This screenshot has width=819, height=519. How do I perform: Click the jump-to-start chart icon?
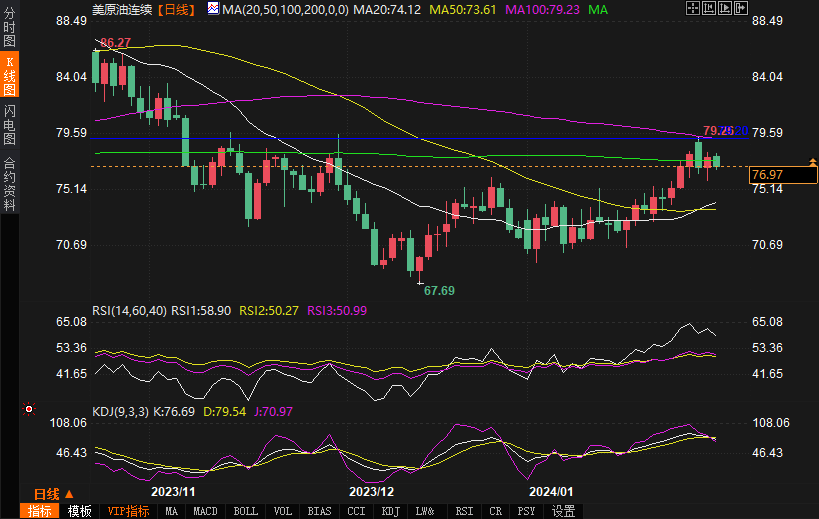click(x=708, y=9)
